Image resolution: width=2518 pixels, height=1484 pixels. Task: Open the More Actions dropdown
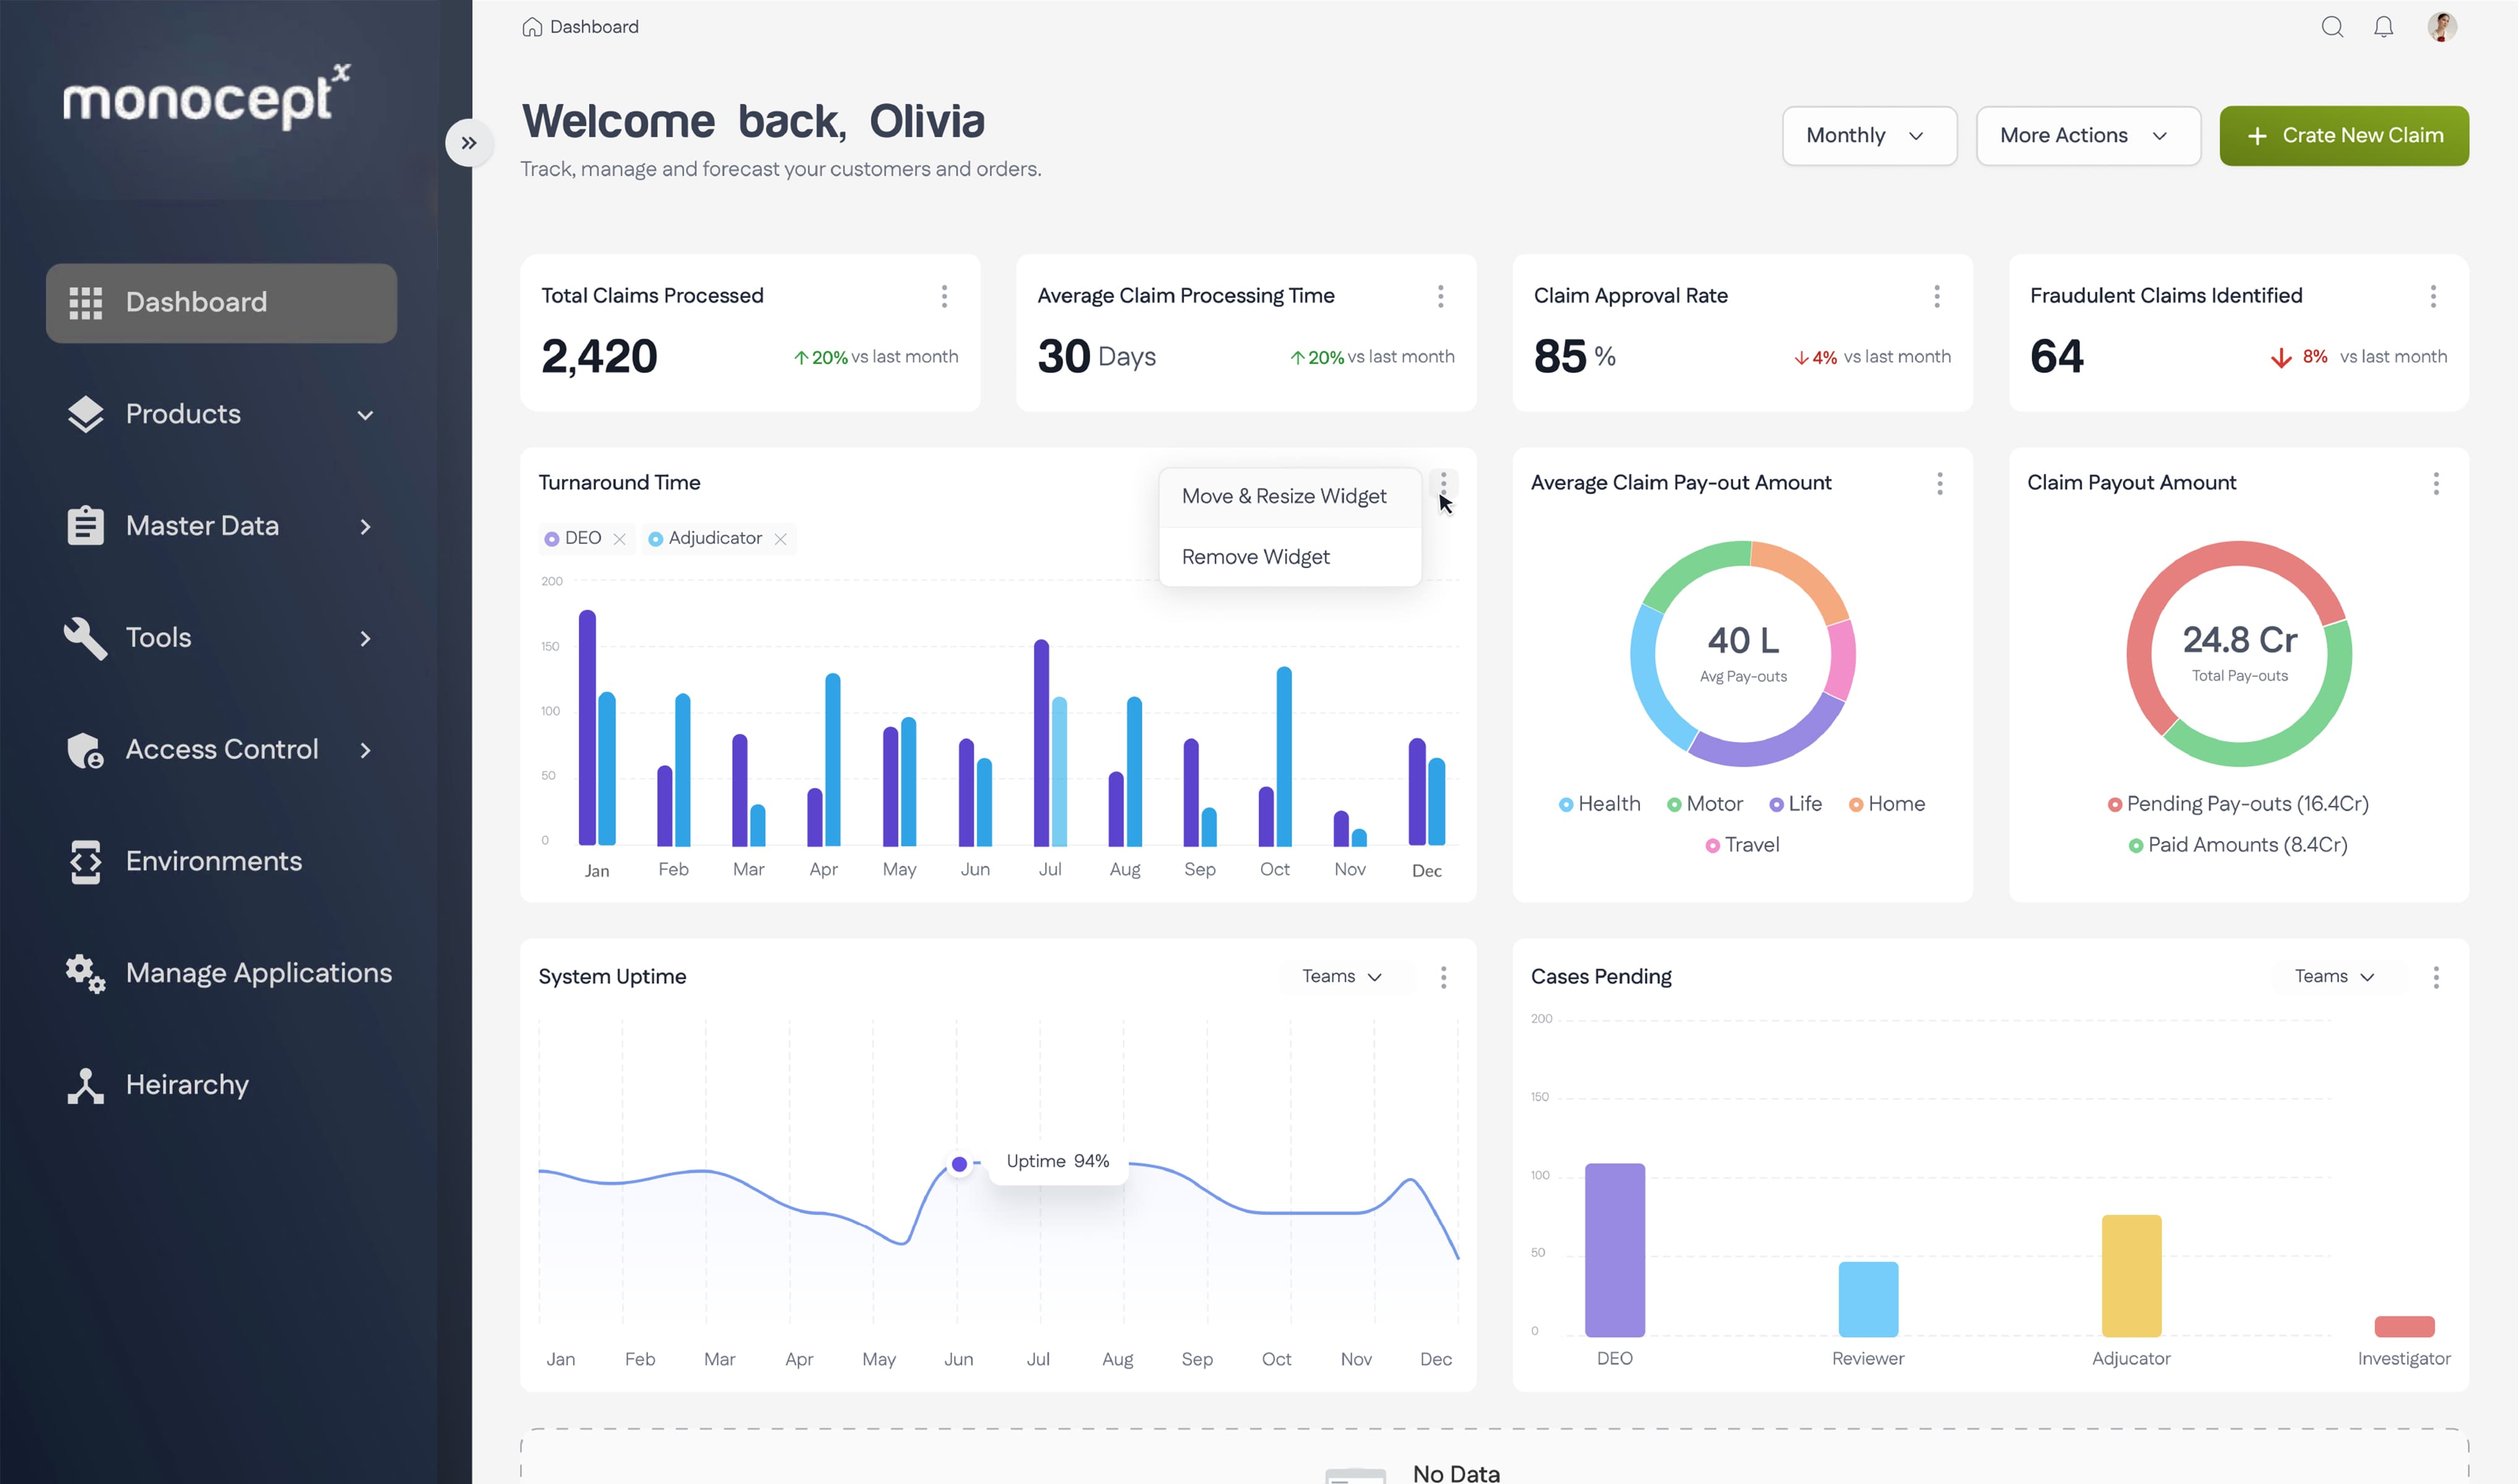(x=2087, y=135)
